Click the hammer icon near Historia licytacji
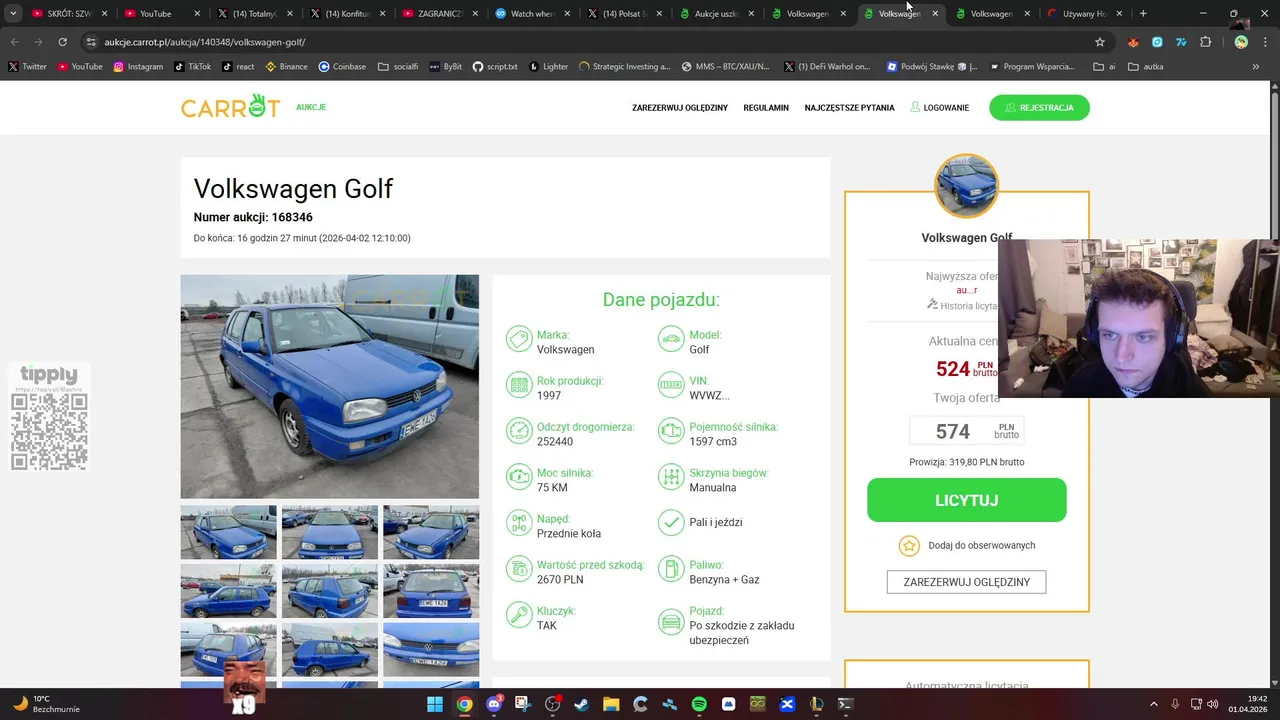1280x720 pixels. click(x=932, y=304)
